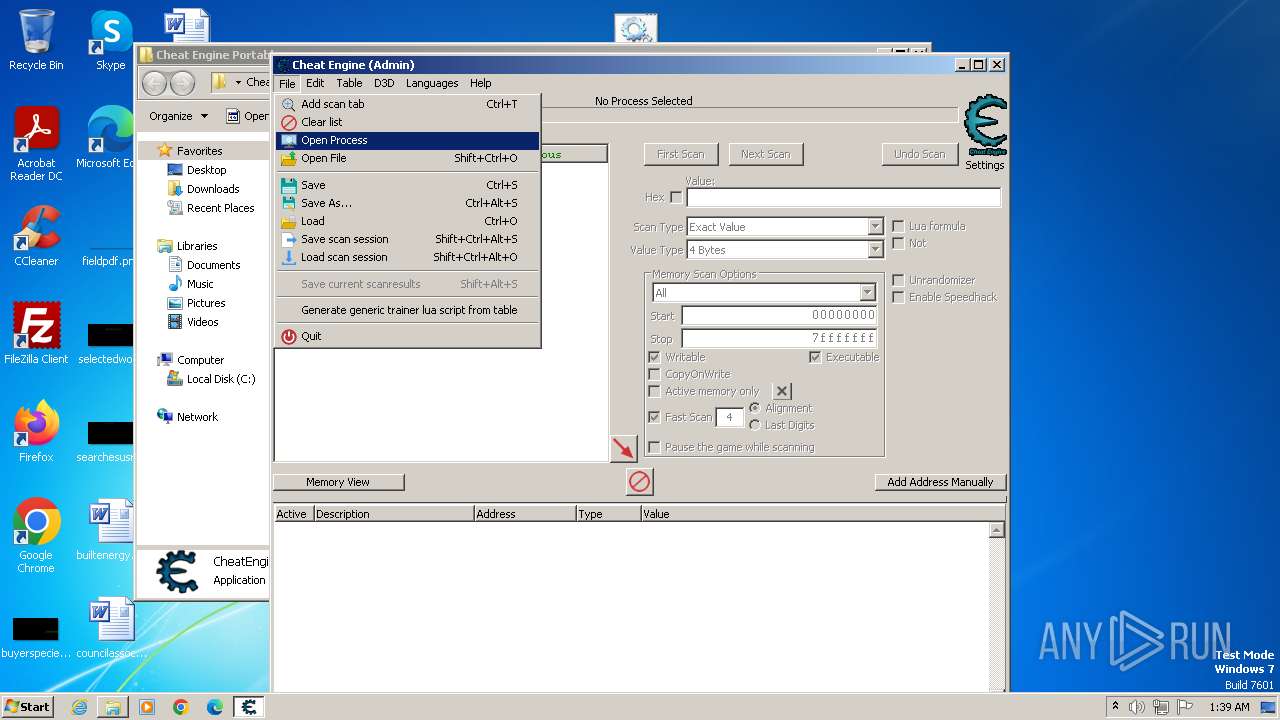Screen dimensions: 1280x720
Task: Click Description column header
Action: (394, 514)
